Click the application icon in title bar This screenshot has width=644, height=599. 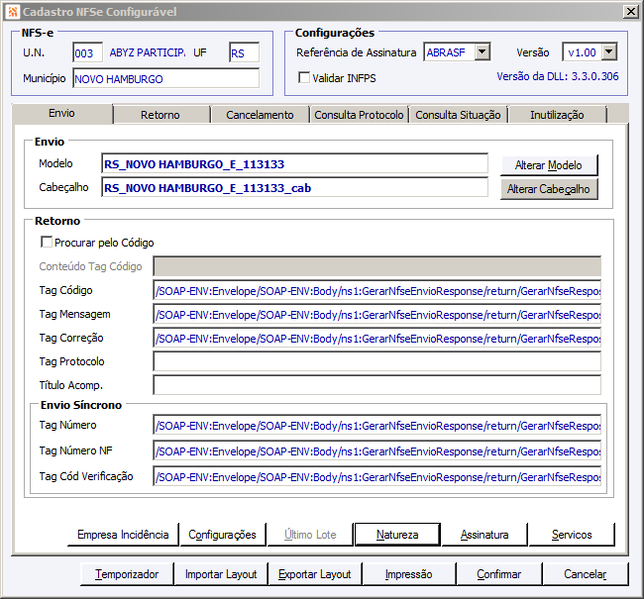(x=13, y=12)
